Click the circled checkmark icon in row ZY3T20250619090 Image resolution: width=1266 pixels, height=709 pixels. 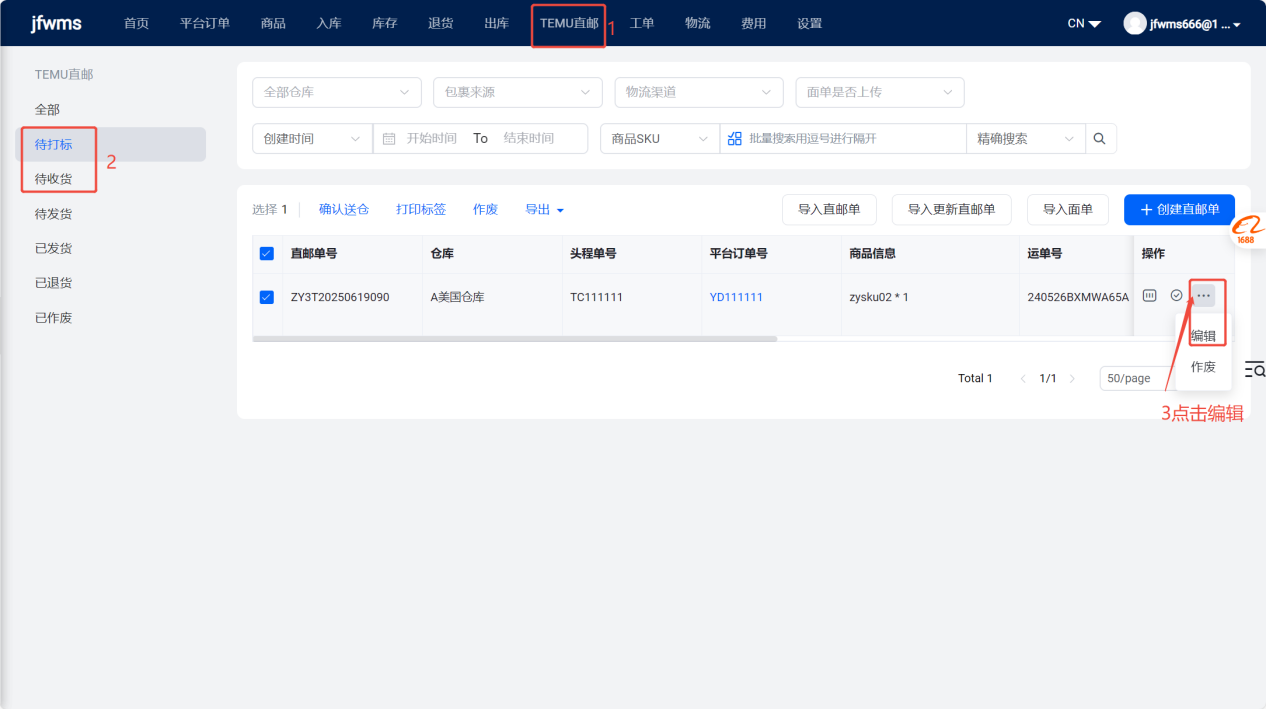pos(1176,296)
